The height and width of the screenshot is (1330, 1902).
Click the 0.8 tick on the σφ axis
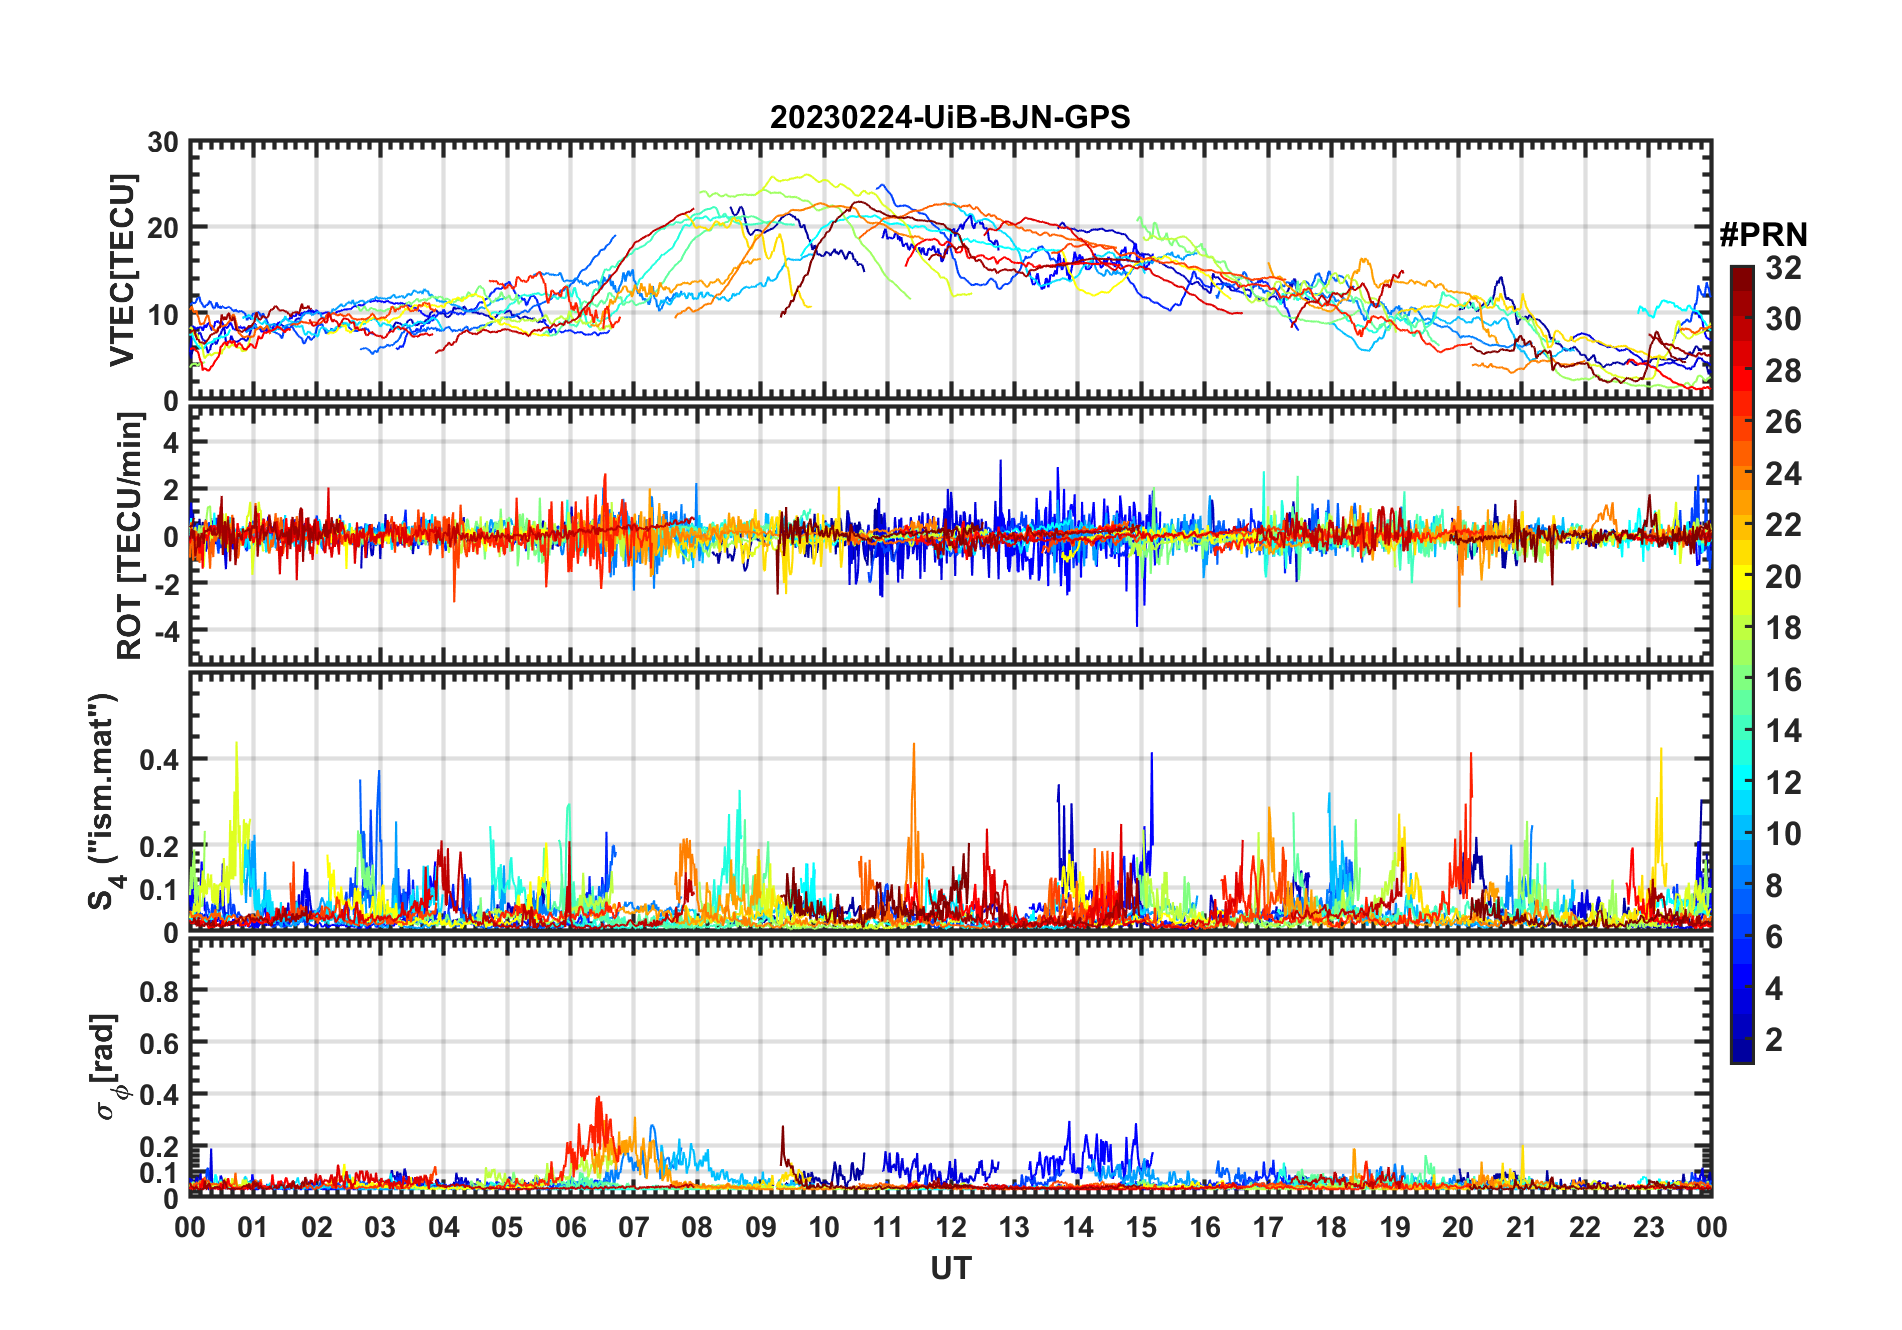click(160, 991)
